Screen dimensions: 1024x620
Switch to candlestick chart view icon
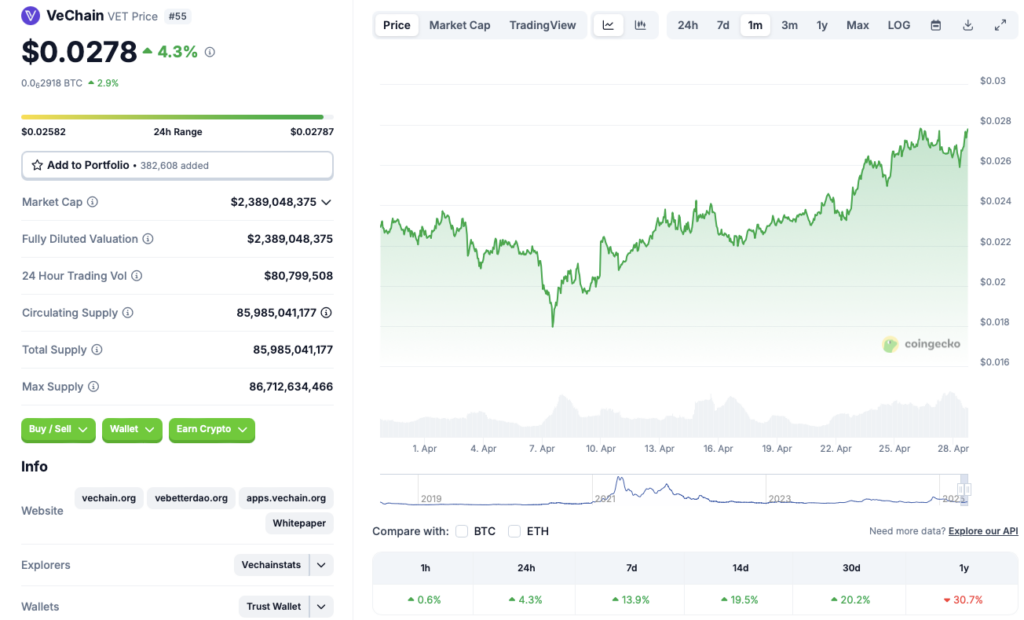[x=641, y=25]
